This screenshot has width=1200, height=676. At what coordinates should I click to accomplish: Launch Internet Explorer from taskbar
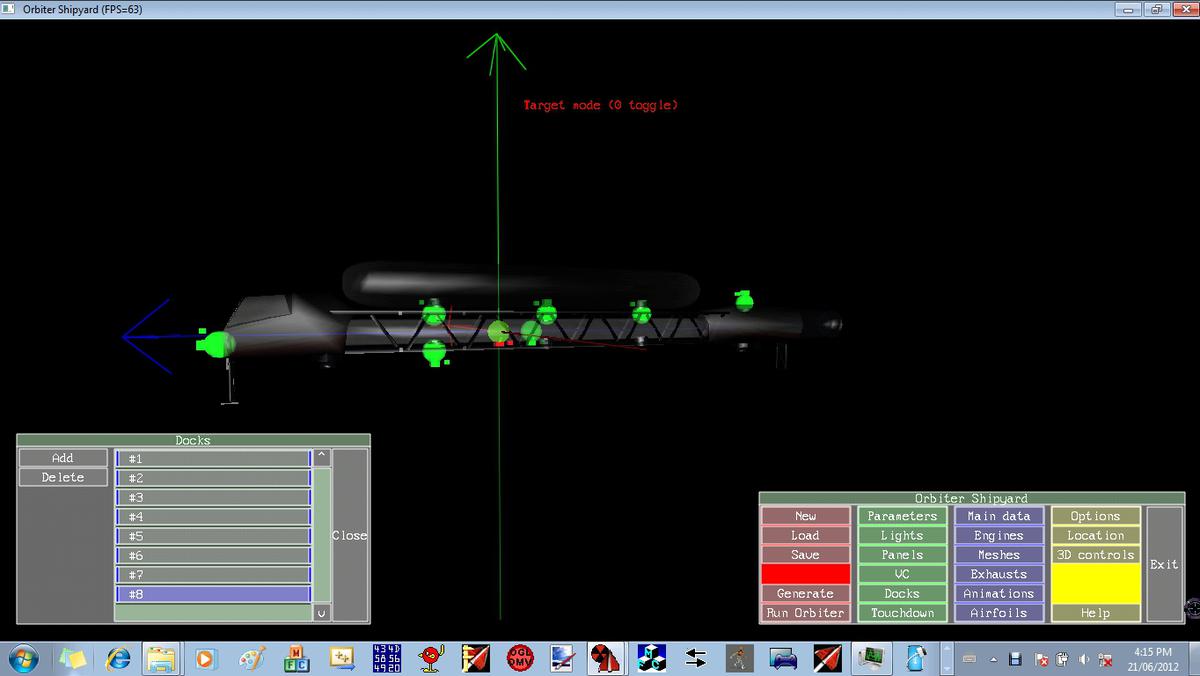click(118, 658)
